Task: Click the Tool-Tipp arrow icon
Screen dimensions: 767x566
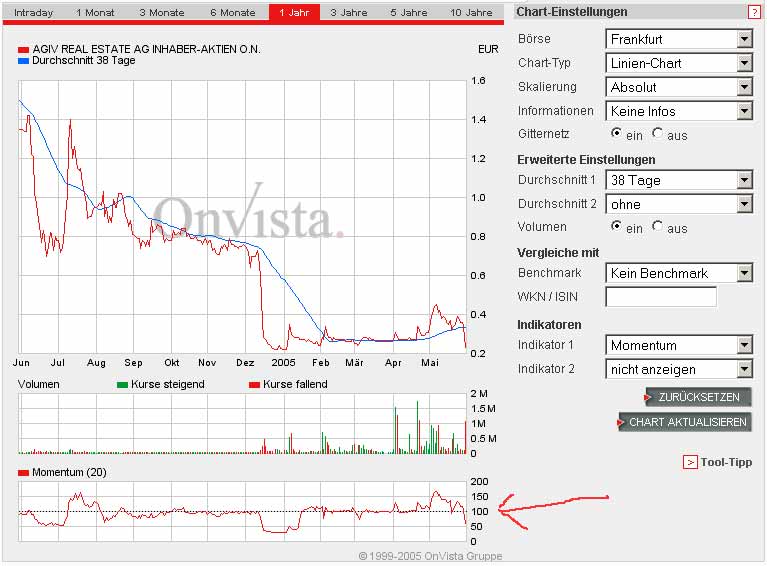Action: [x=690, y=462]
